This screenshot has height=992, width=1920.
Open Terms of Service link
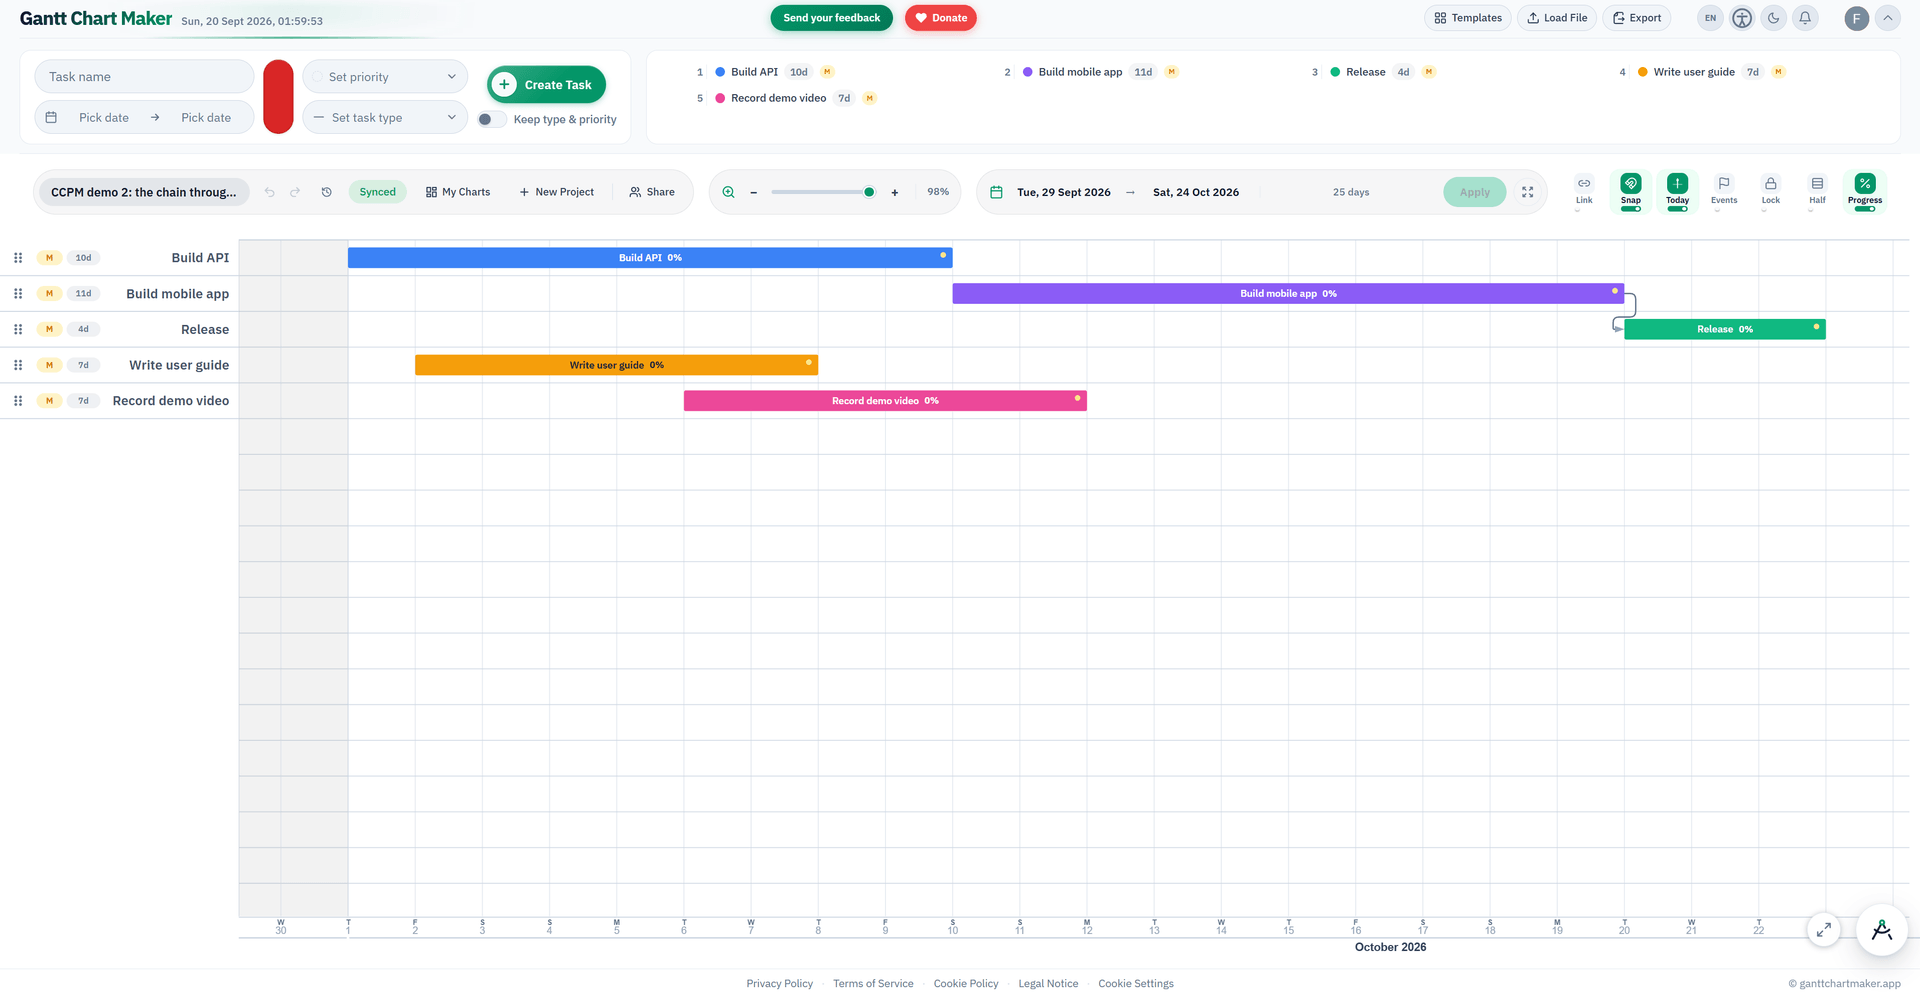873,984
